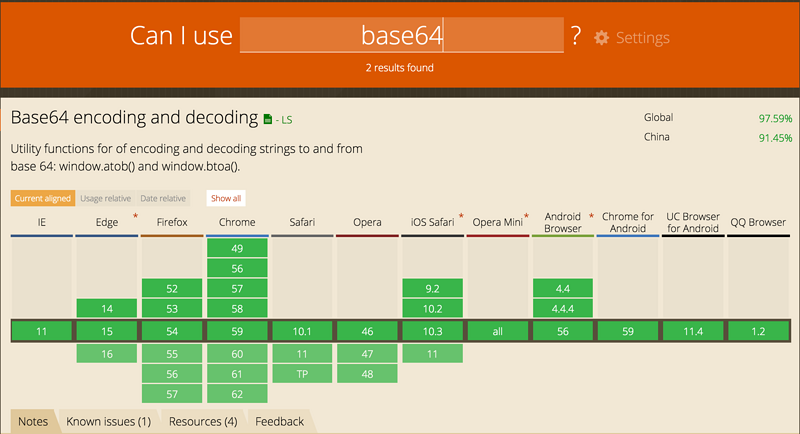Click the Firefox 52 support cell
800x434 pixels.
(x=172, y=289)
